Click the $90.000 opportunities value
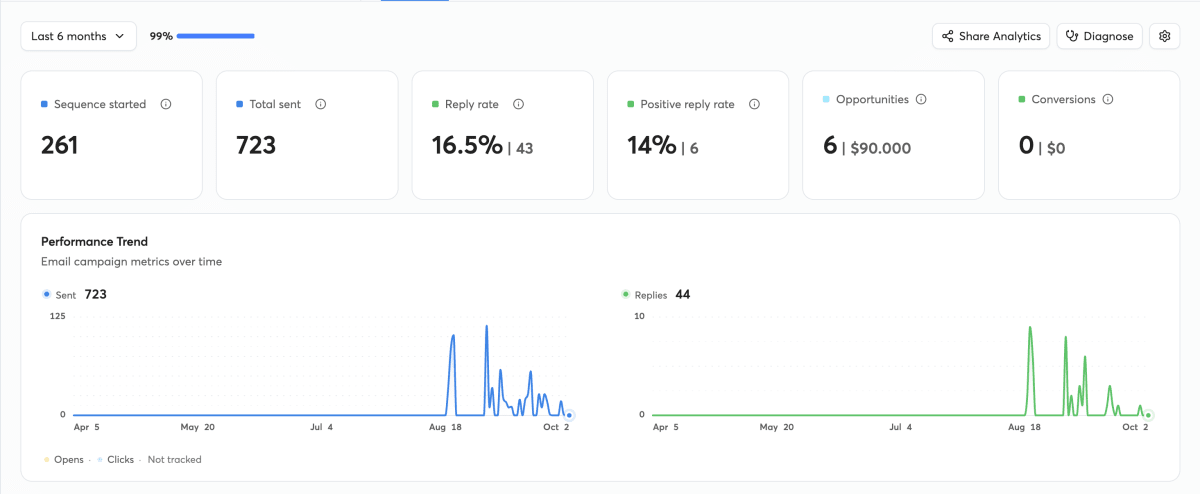This screenshot has width=1200, height=494. [881, 148]
